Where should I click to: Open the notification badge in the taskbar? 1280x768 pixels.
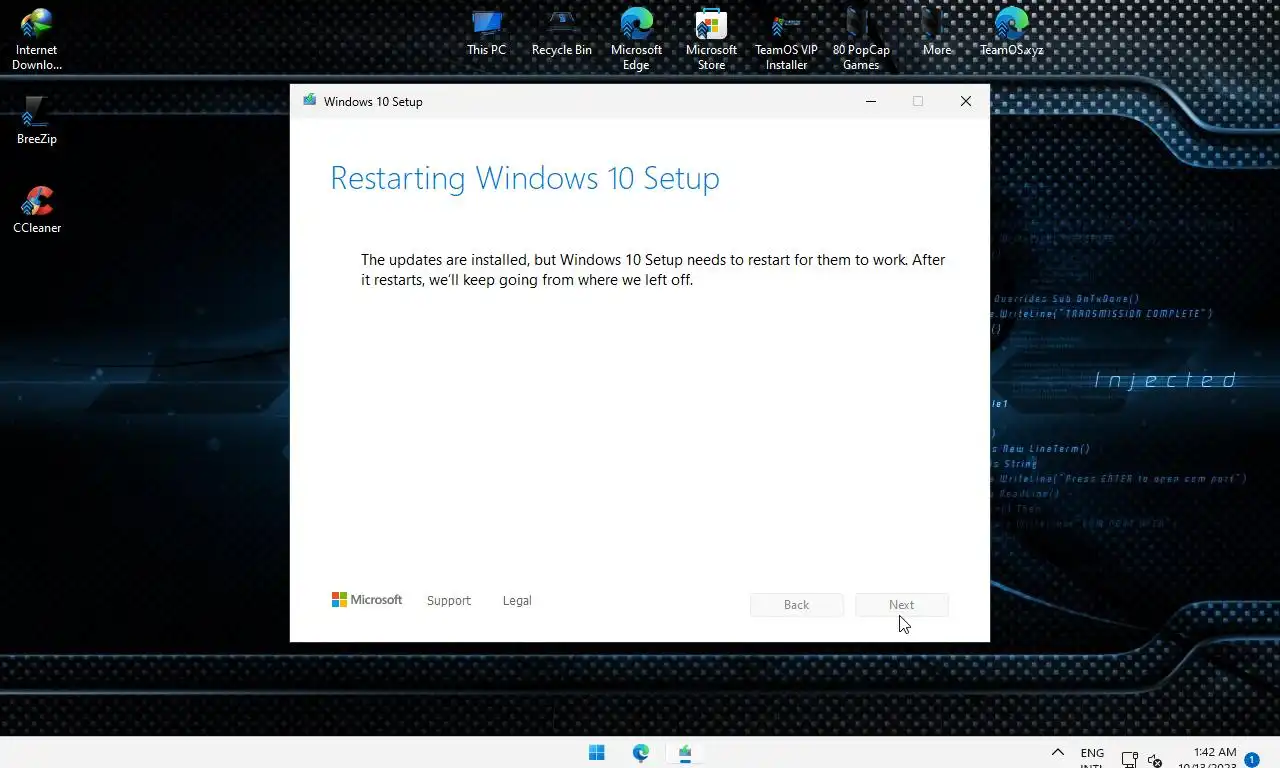click(1251, 760)
